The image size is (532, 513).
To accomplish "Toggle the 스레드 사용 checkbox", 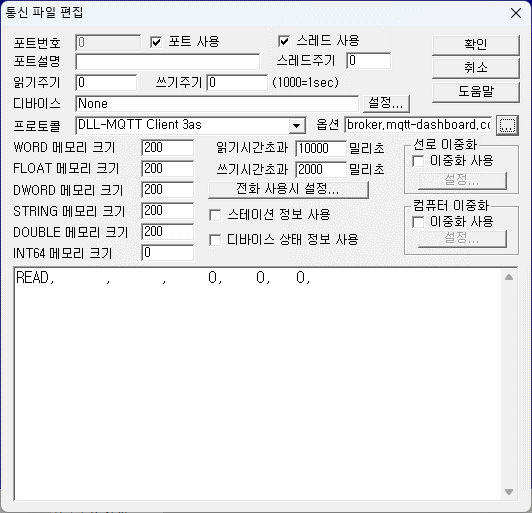I will (x=284, y=41).
